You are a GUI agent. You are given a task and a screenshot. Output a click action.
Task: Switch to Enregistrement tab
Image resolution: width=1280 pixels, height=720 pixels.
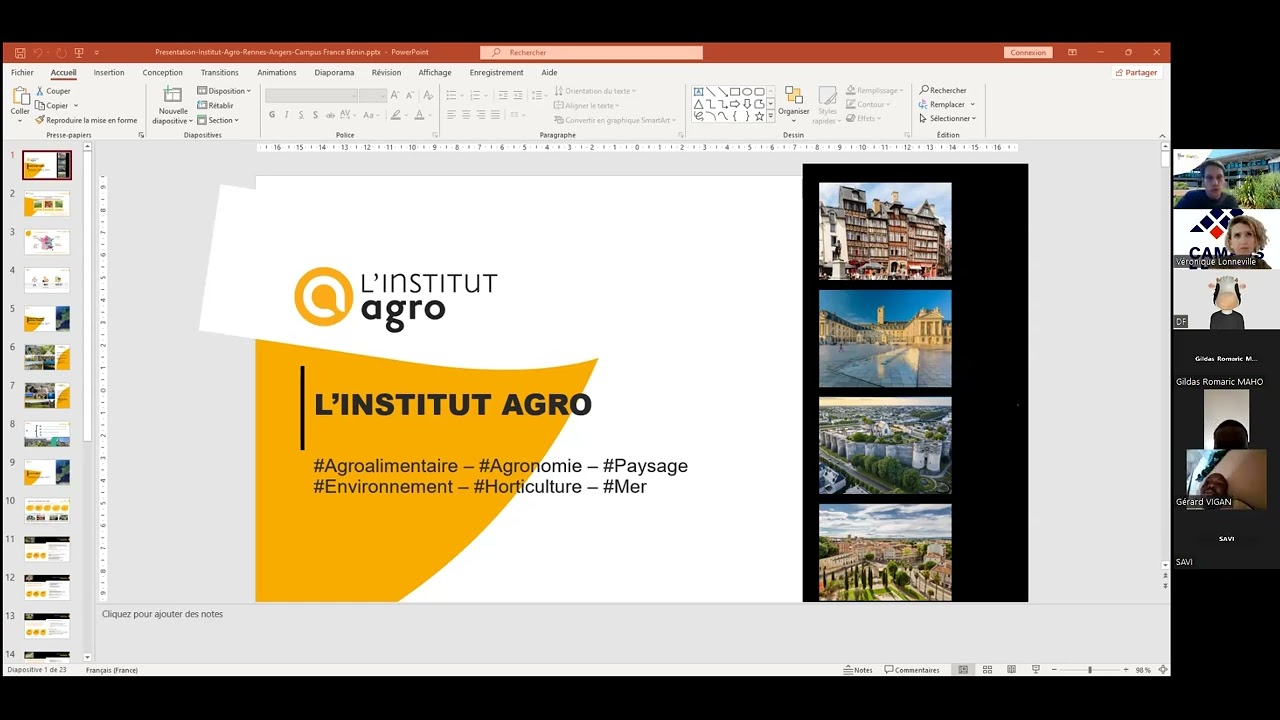click(496, 73)
